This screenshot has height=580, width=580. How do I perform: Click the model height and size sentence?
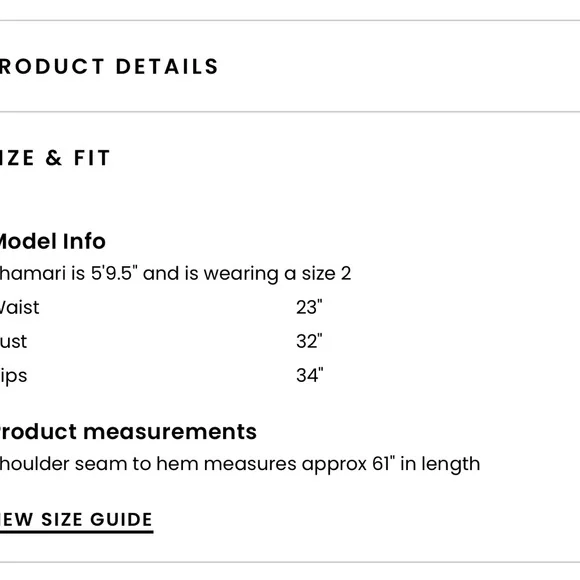[175, 274]
